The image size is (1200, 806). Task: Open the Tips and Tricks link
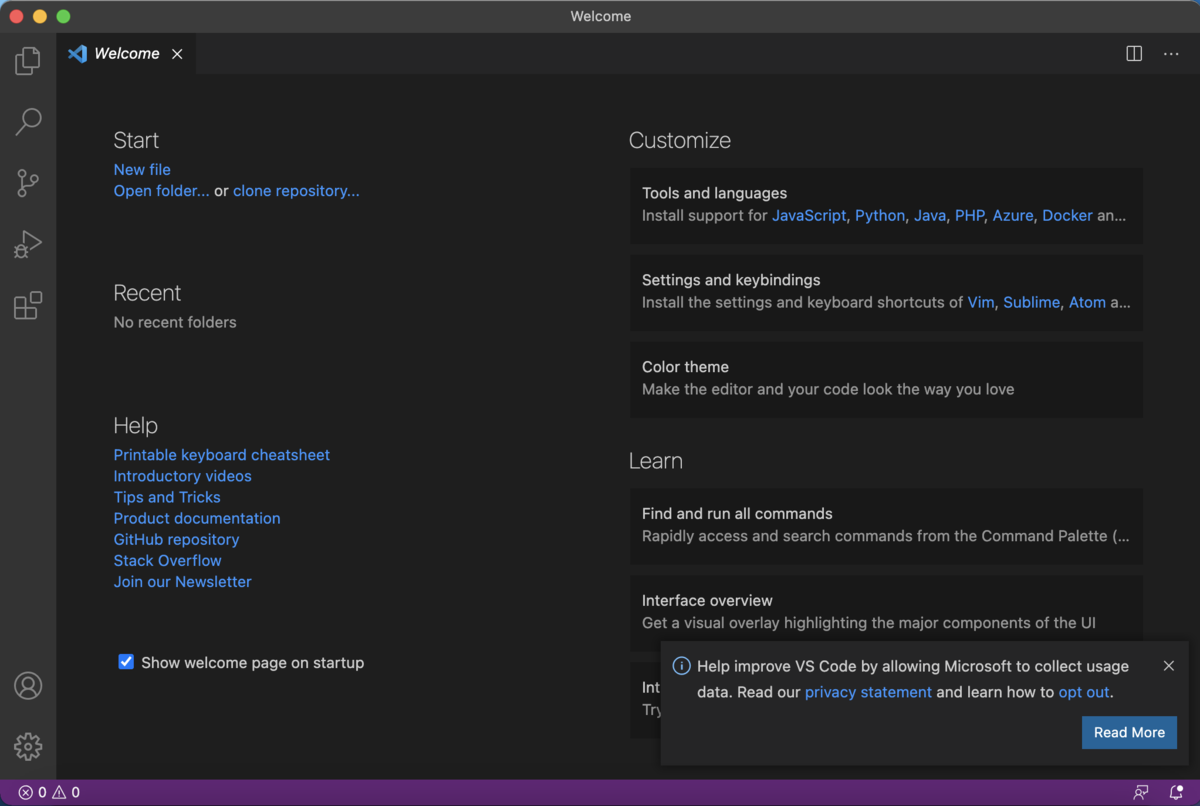pos(167,497)
